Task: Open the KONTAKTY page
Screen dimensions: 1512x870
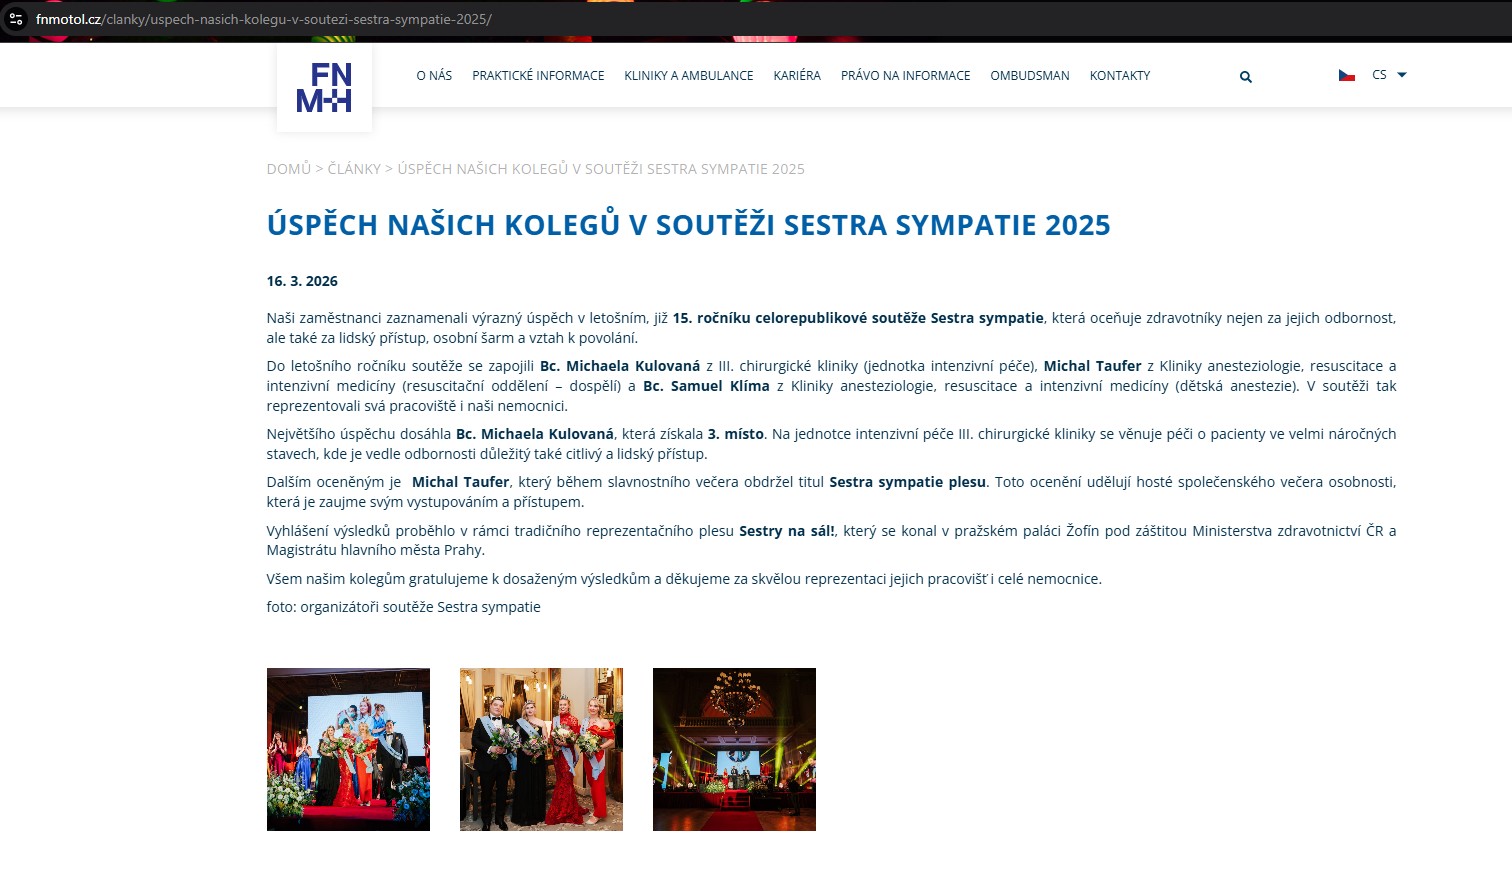Action: point(1119,76)
